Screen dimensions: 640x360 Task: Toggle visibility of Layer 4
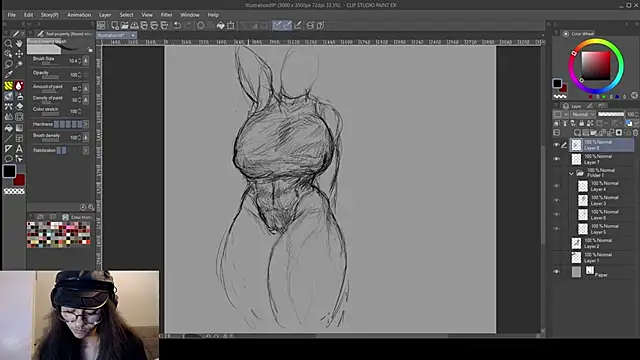[x=556, y=186]
